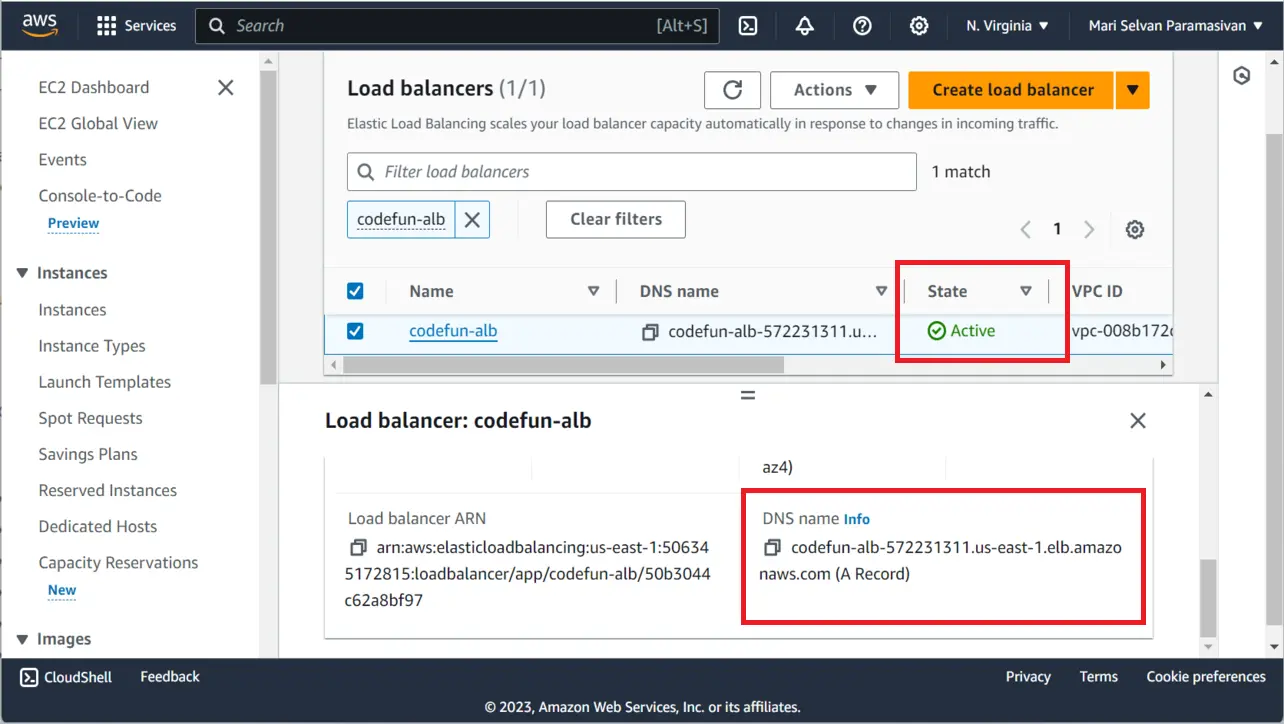Copy DNS name in codefun-alb table row
This screenshot has height=724, width=1284.
click(x=650, y=332)
